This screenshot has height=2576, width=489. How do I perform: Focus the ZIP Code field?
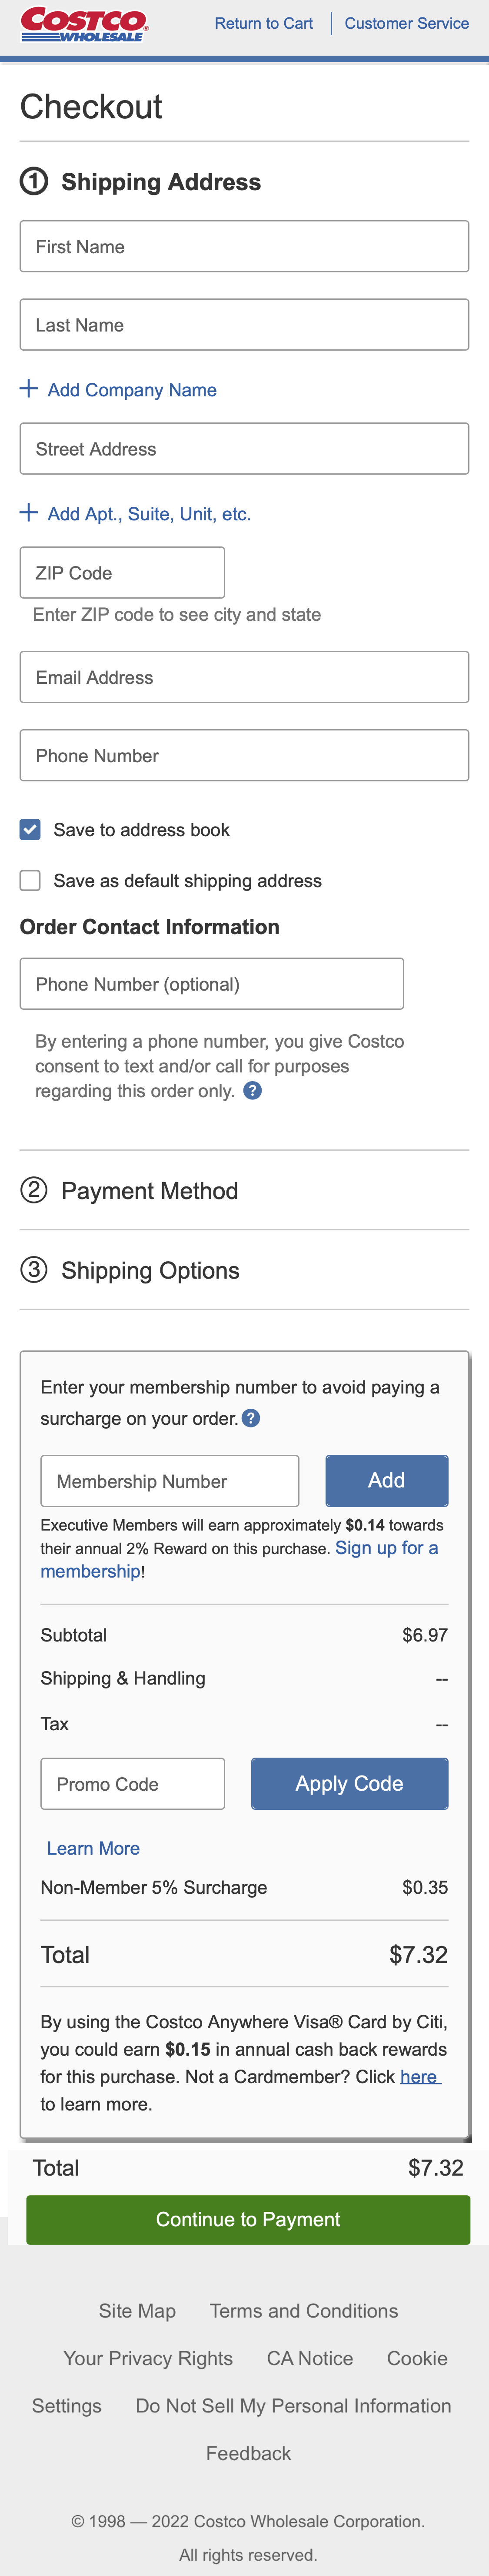122,573
